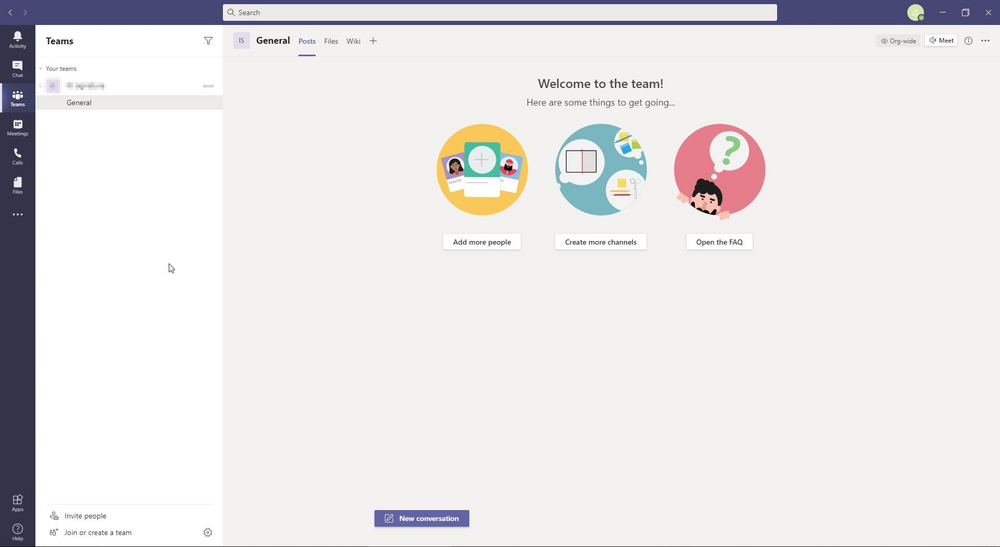Open channel info circle icon

pyautogui.click(x=968, y=41)
